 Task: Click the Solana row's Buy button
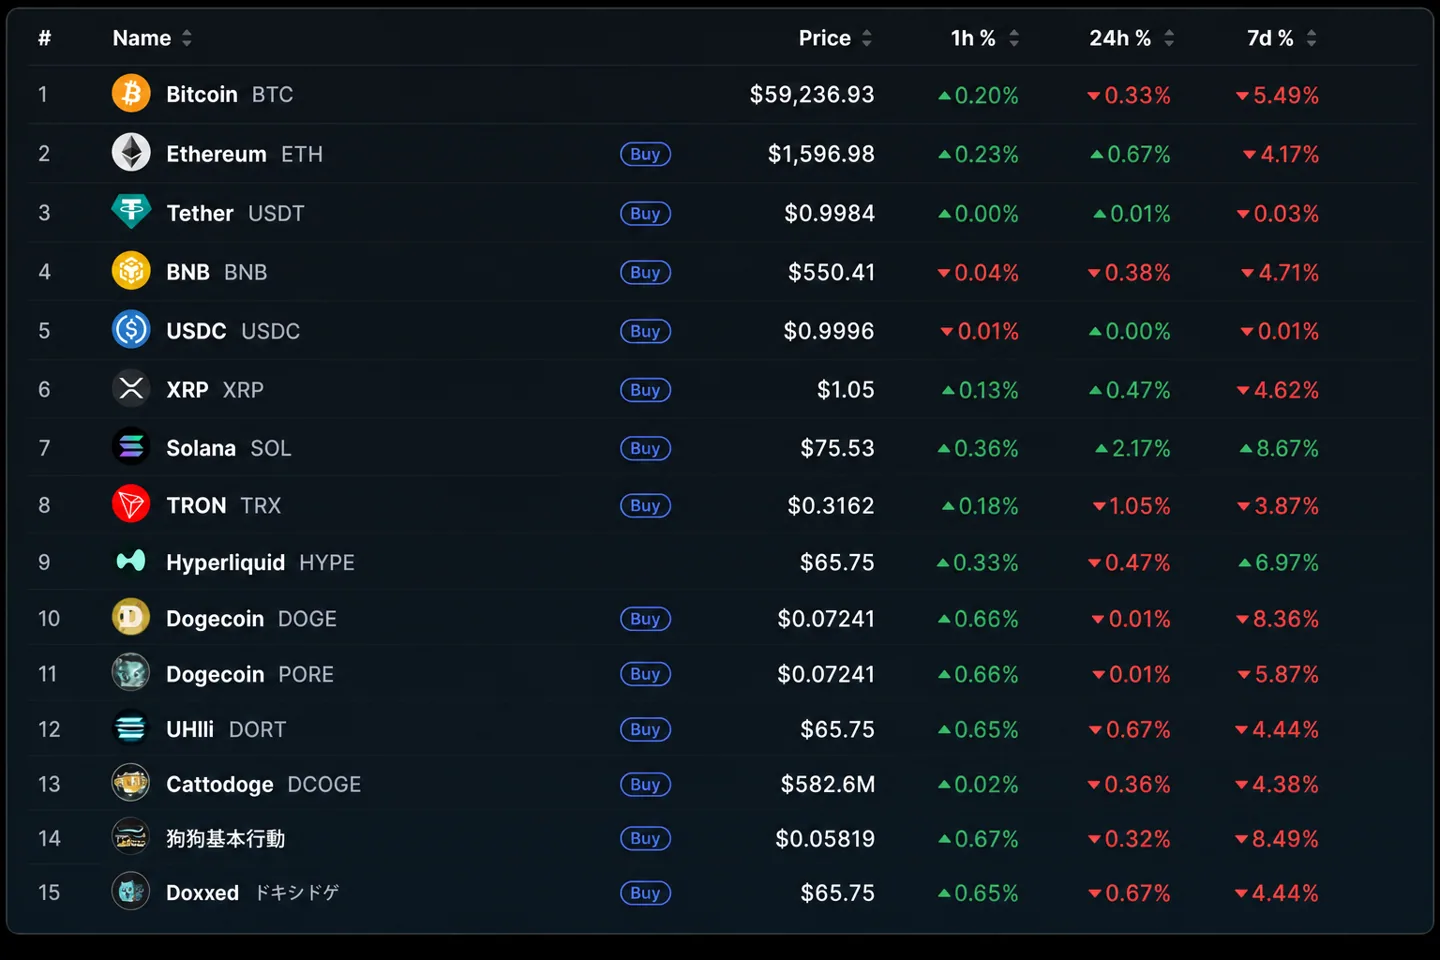pyautogui.click(x=645, y=448)
